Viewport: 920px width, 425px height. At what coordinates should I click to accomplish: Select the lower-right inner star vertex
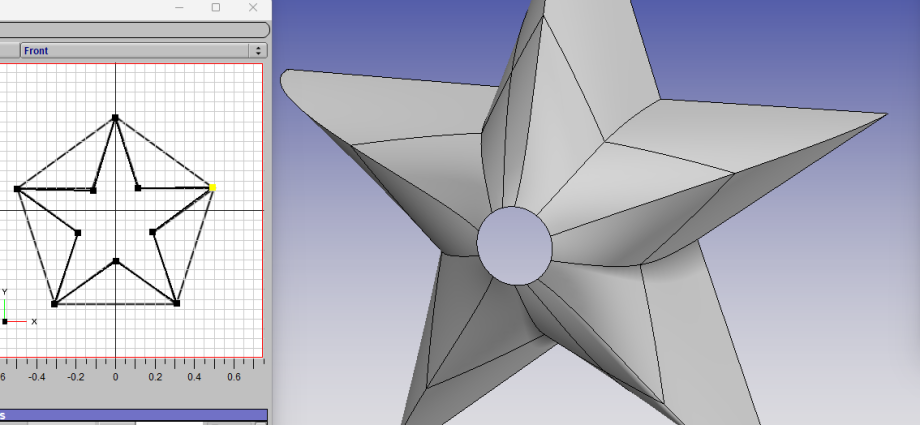(x=153, y=232)
